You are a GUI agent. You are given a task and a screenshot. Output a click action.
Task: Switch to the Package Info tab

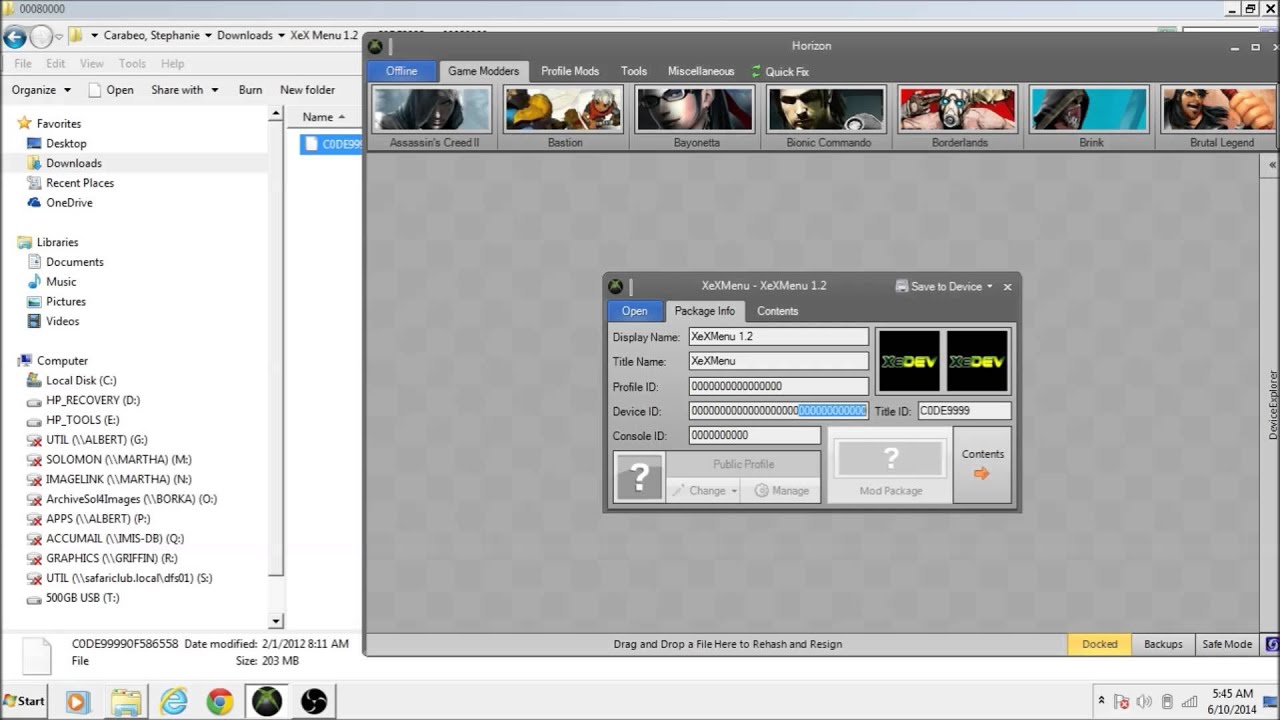point(704,311)
